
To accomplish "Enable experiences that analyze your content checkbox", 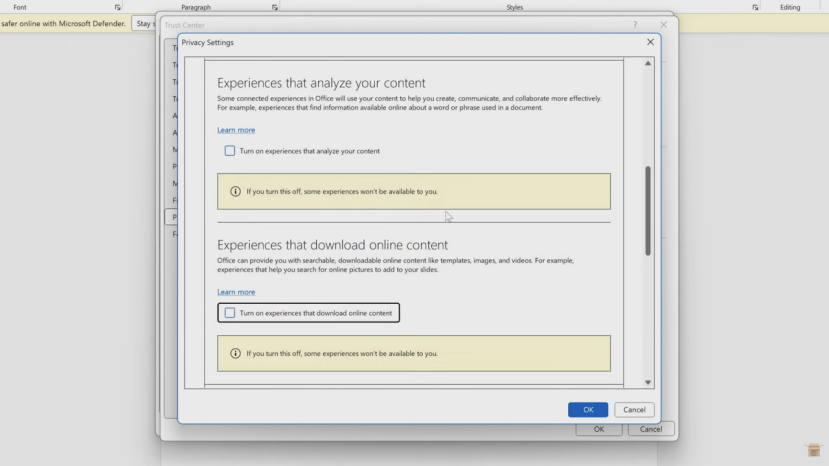I will (x=230, y=151).
